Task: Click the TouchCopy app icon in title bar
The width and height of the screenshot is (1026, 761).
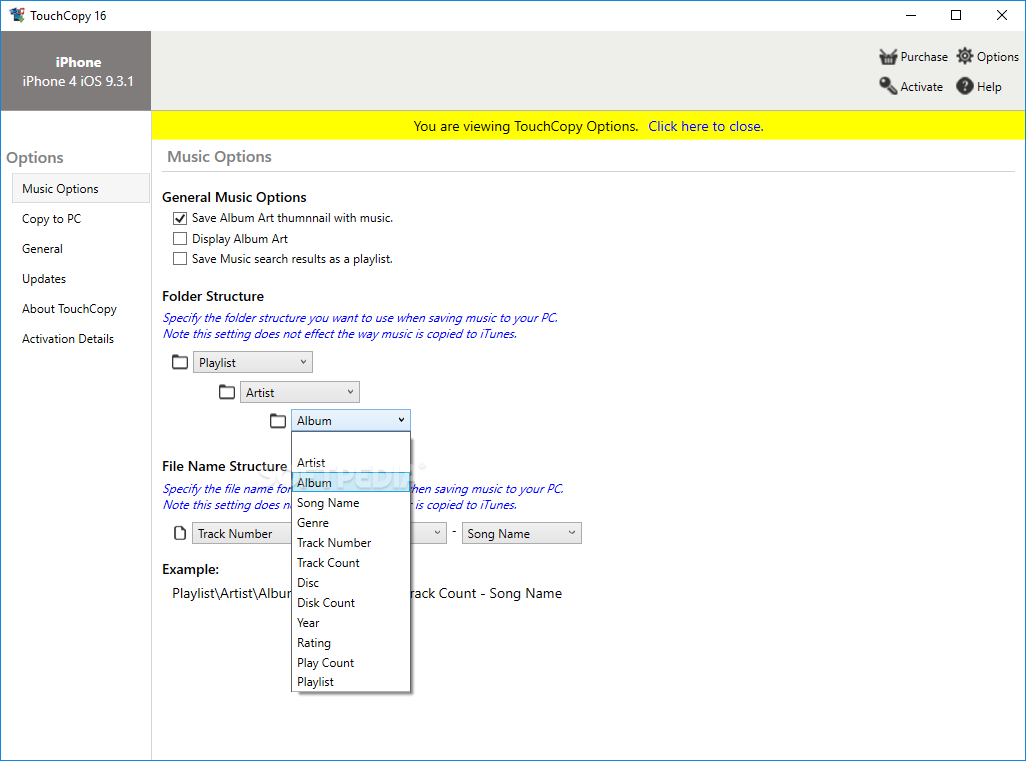Action: click(17, 15)
